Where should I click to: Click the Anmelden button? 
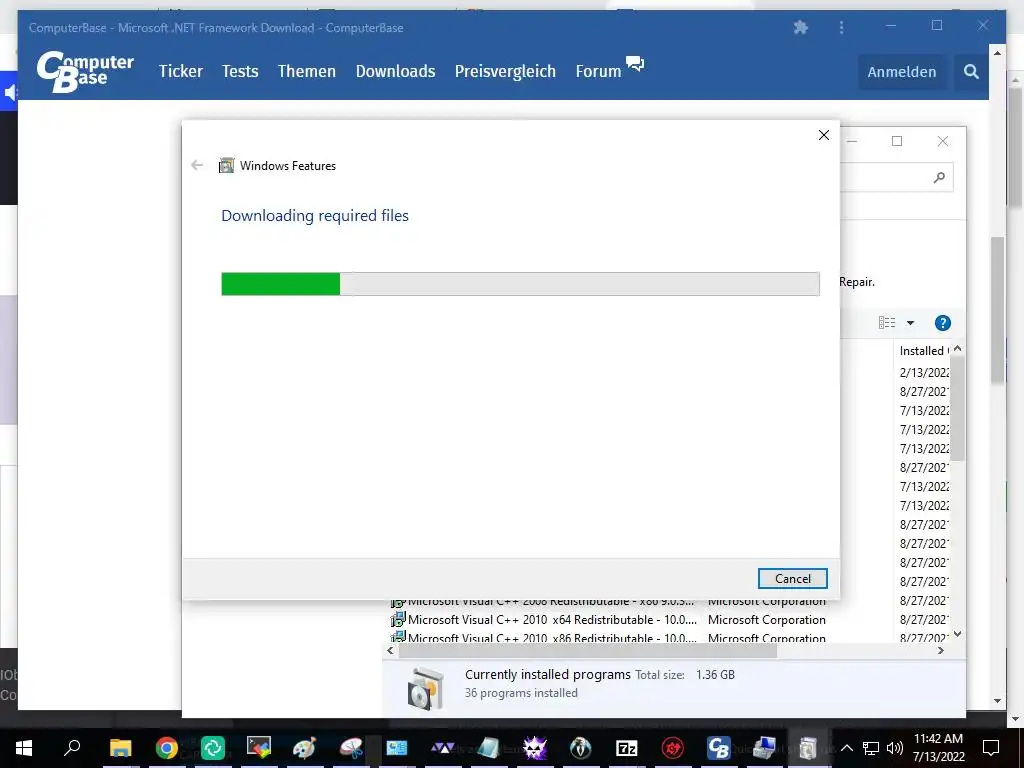tap(901, 72)
